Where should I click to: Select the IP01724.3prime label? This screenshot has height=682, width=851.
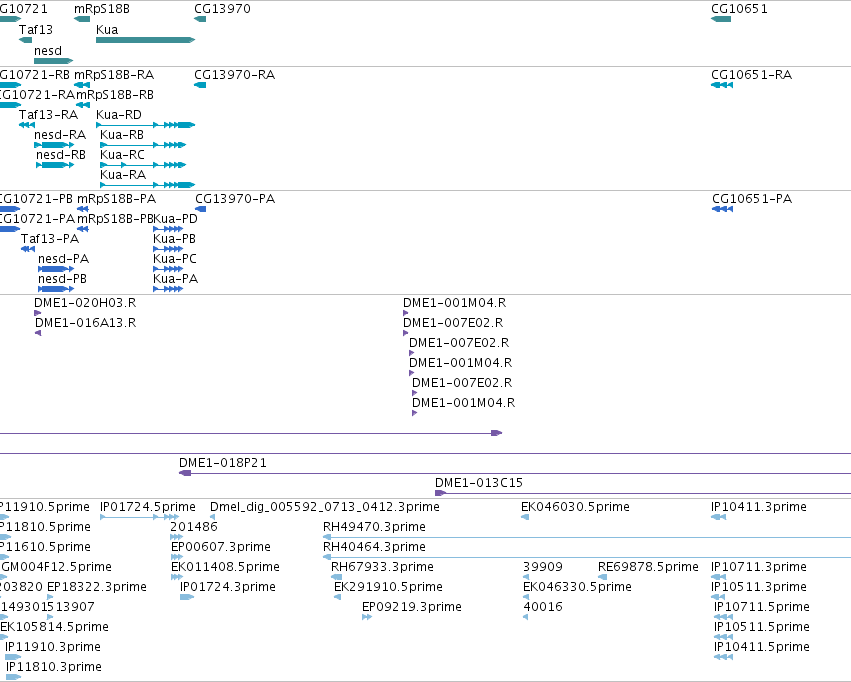pos(228,588)
